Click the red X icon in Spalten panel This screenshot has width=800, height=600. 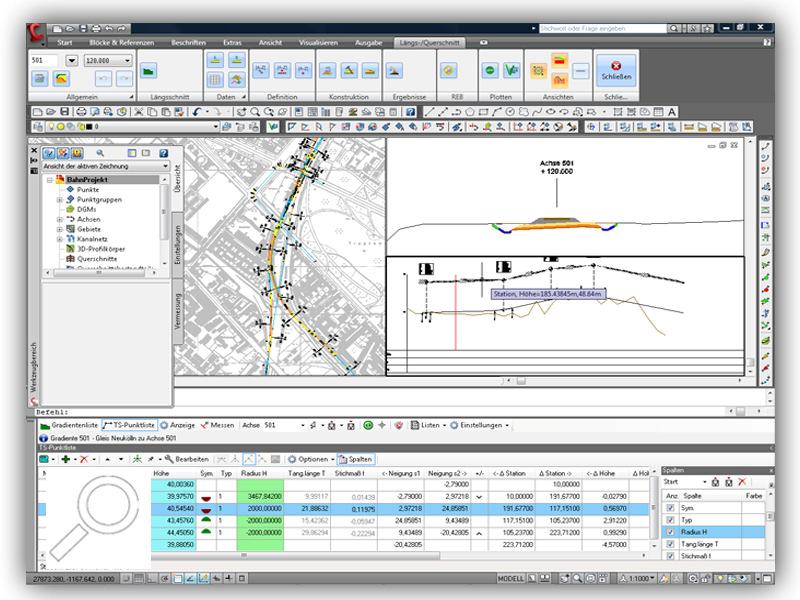pyautogui.click(x=742, y=482)
